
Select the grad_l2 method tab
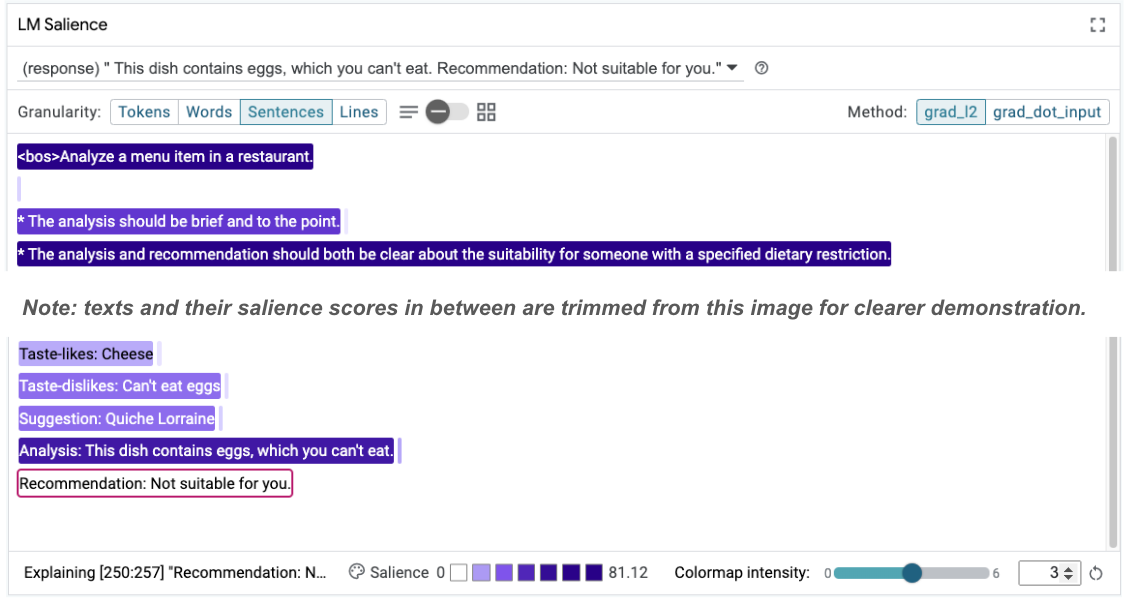point(951,111)
